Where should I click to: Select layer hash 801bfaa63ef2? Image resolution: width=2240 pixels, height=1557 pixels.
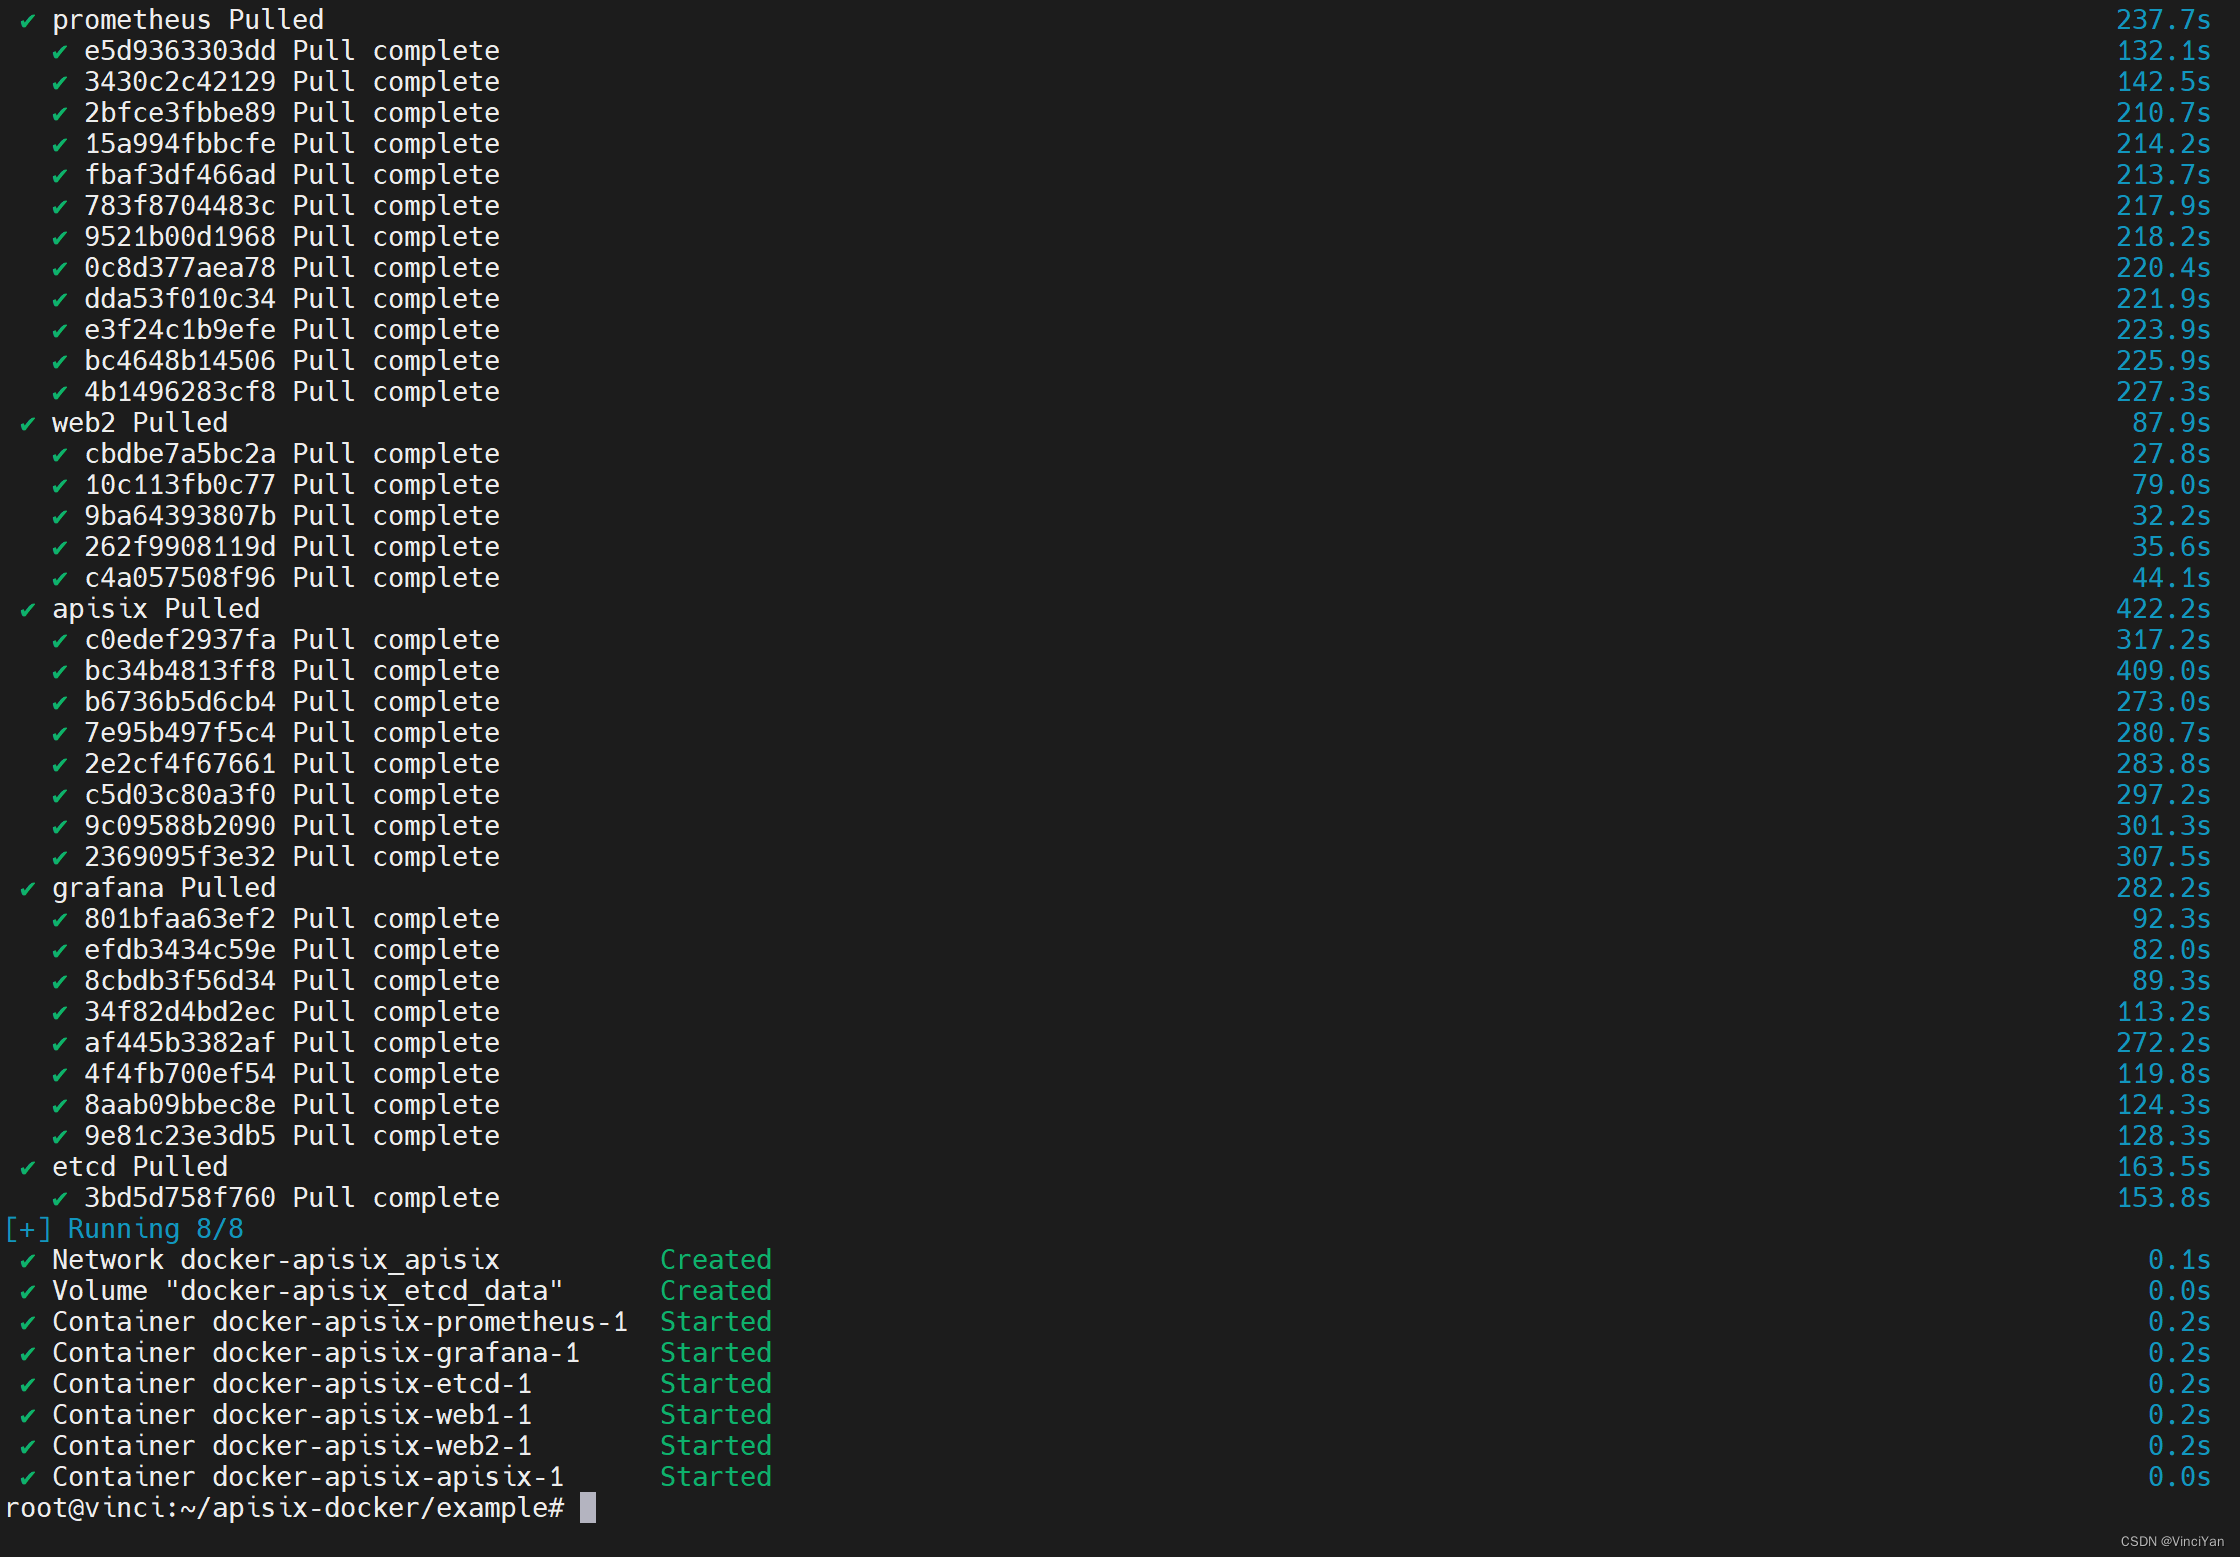tap(180, 919)
